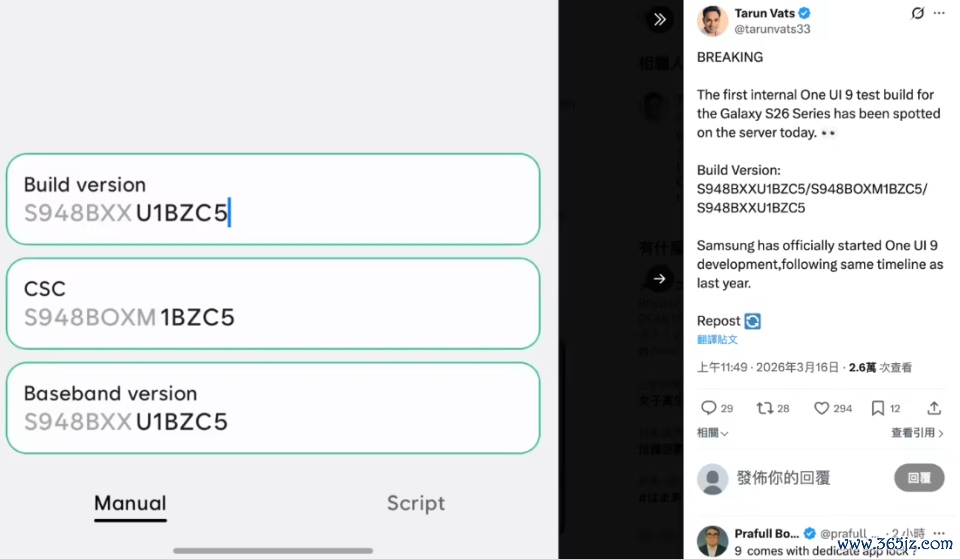Click own profile avatar beside reply box

(712, 479)
